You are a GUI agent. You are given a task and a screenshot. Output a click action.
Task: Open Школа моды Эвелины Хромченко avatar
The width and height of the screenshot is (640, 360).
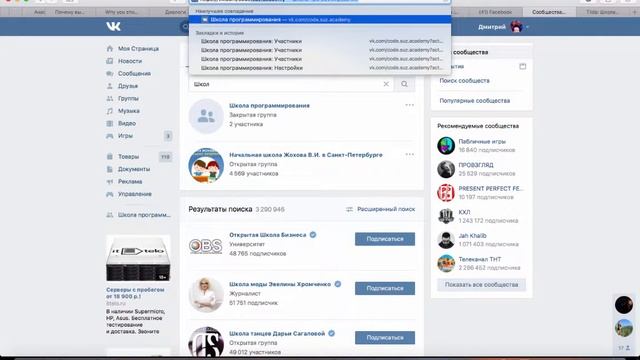(x=206, y=295)
